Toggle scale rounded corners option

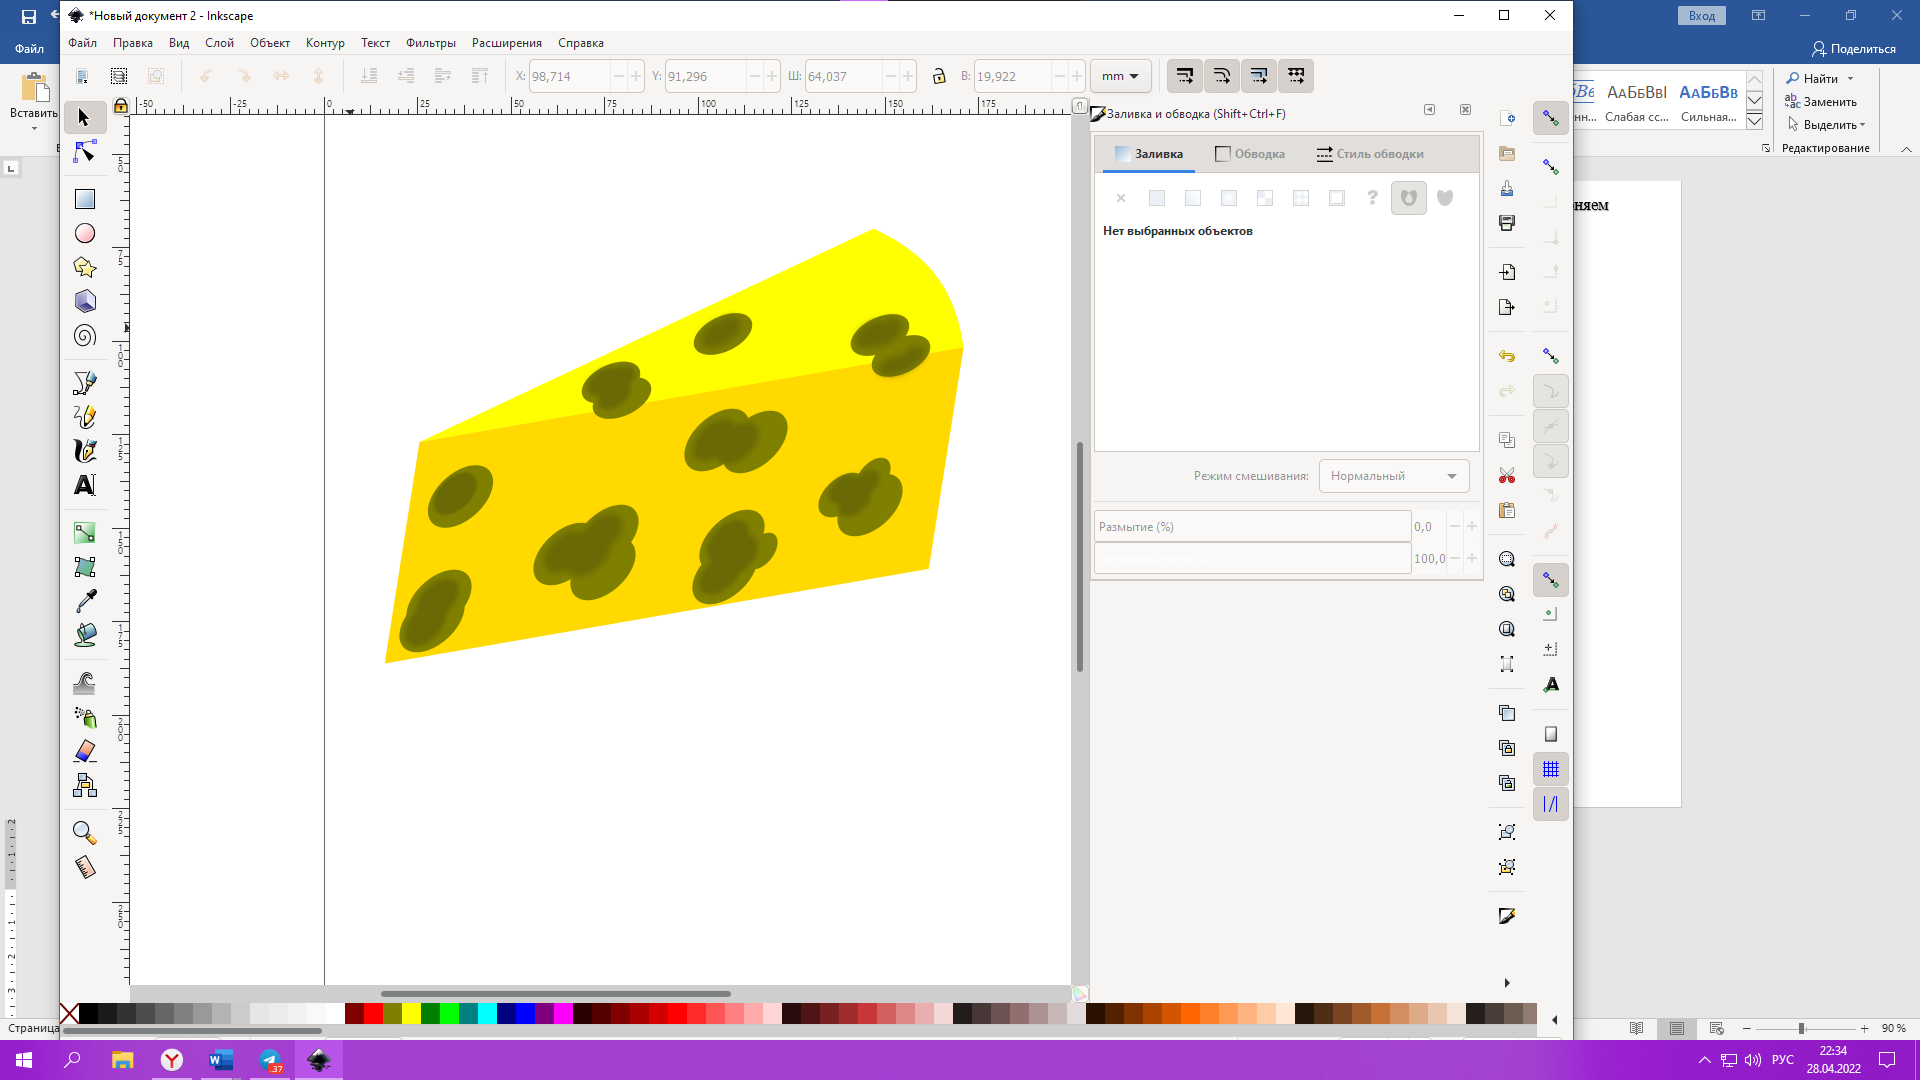point(1222,76)
